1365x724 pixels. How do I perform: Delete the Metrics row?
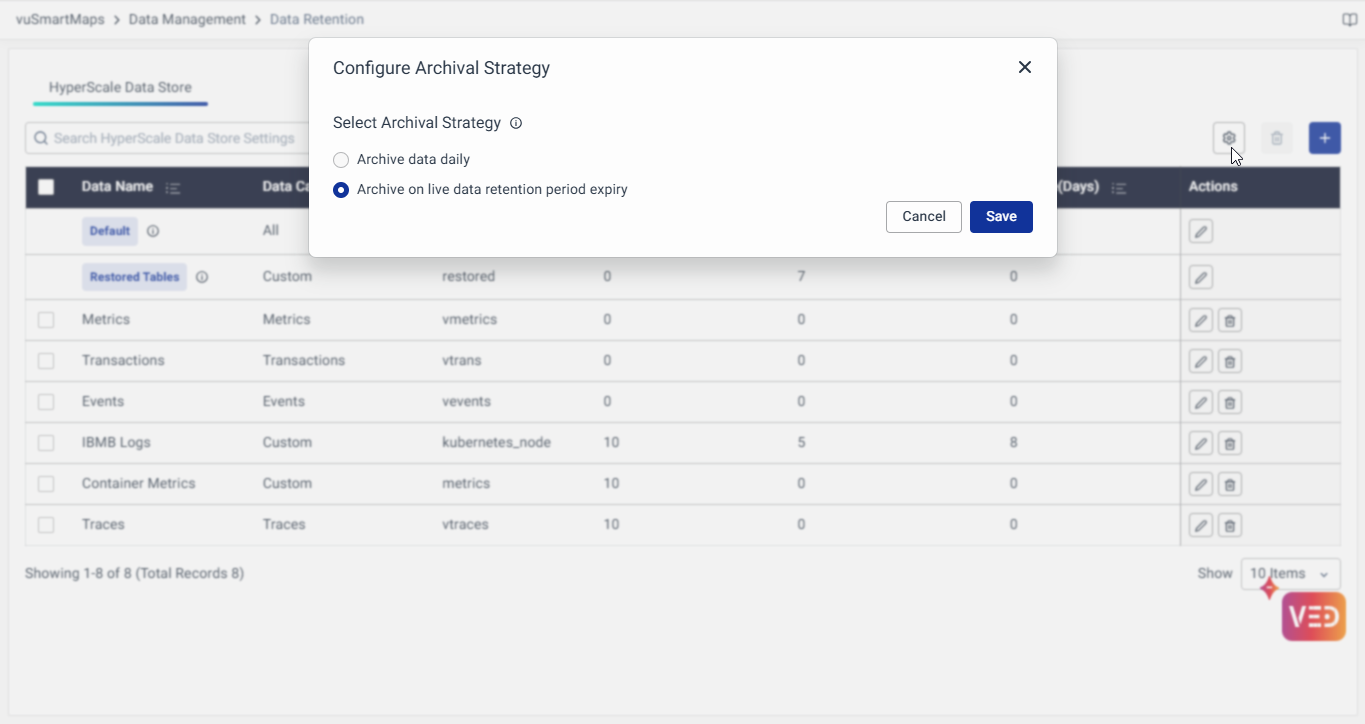point(1230,321)
